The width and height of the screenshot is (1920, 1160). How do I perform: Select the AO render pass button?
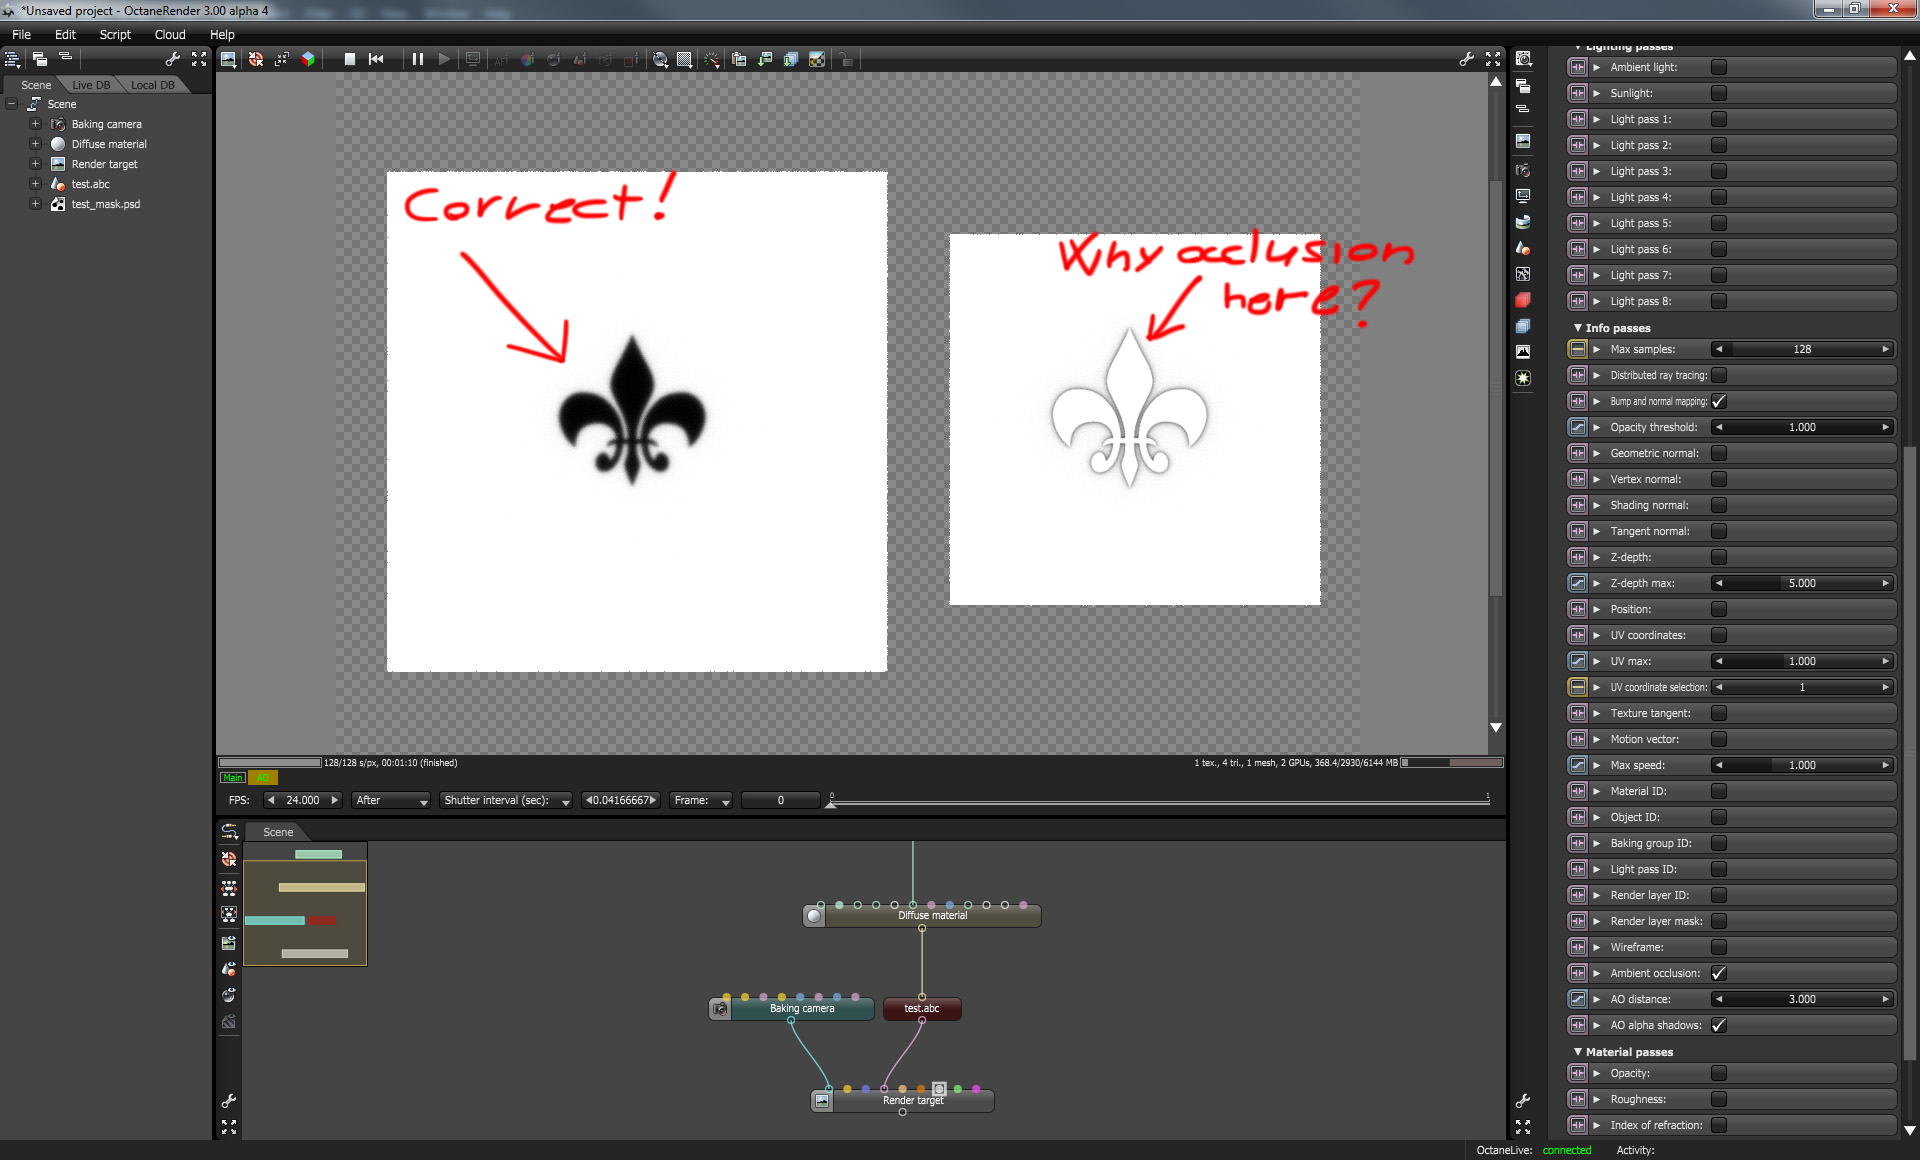pyautogui.click(x=263, y=778)
